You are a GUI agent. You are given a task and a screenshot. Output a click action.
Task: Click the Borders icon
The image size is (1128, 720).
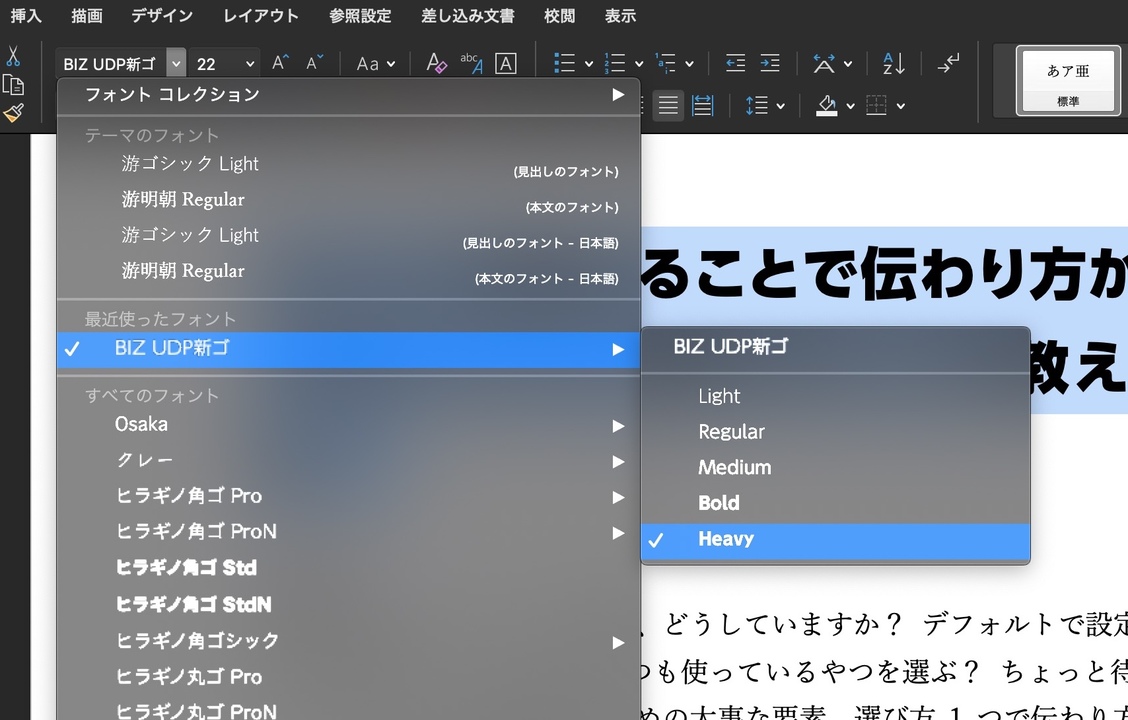[876, 106]
